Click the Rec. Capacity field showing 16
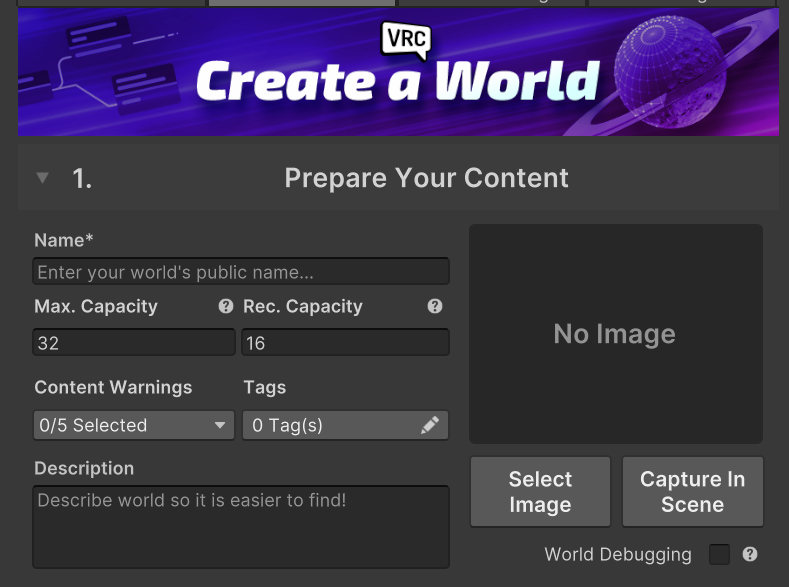Screen dimensions: 789x587 coord(345,343)
